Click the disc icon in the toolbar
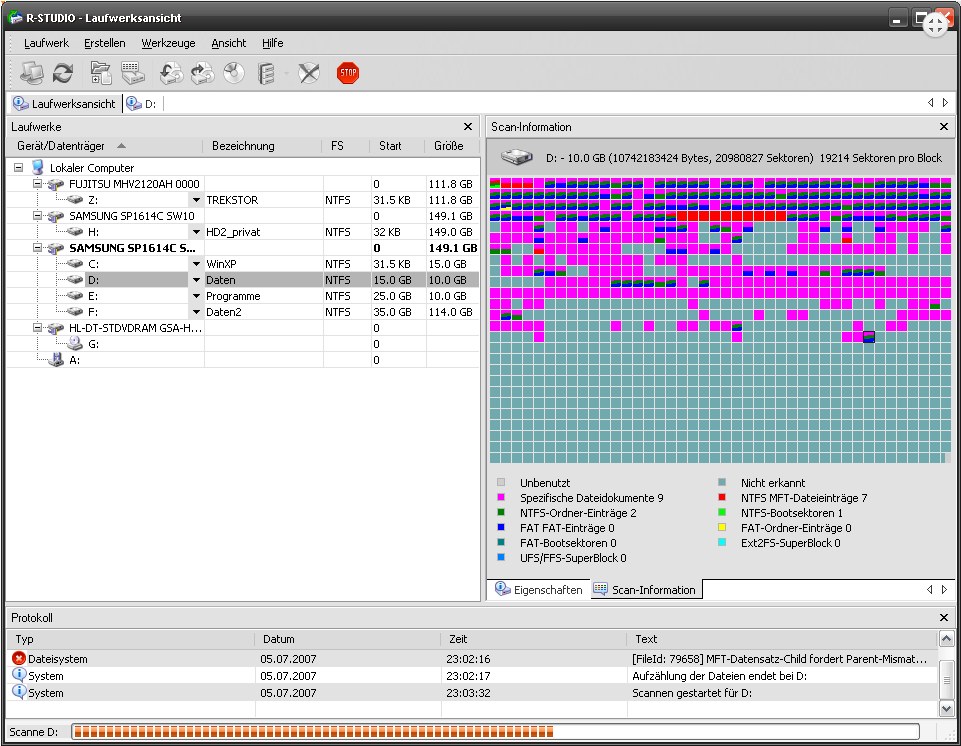The width and height of the screenshot is (961, 746). (x=233, y=72)
